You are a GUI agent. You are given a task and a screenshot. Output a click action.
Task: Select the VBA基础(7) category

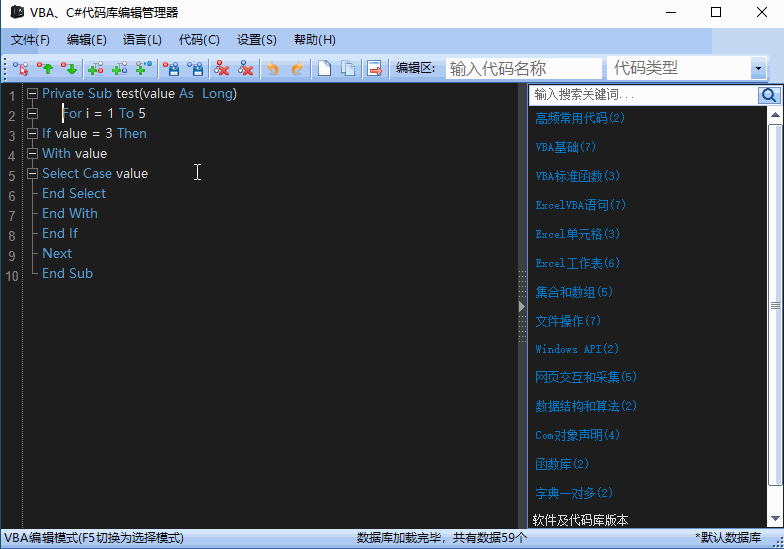tap(566, 147)
